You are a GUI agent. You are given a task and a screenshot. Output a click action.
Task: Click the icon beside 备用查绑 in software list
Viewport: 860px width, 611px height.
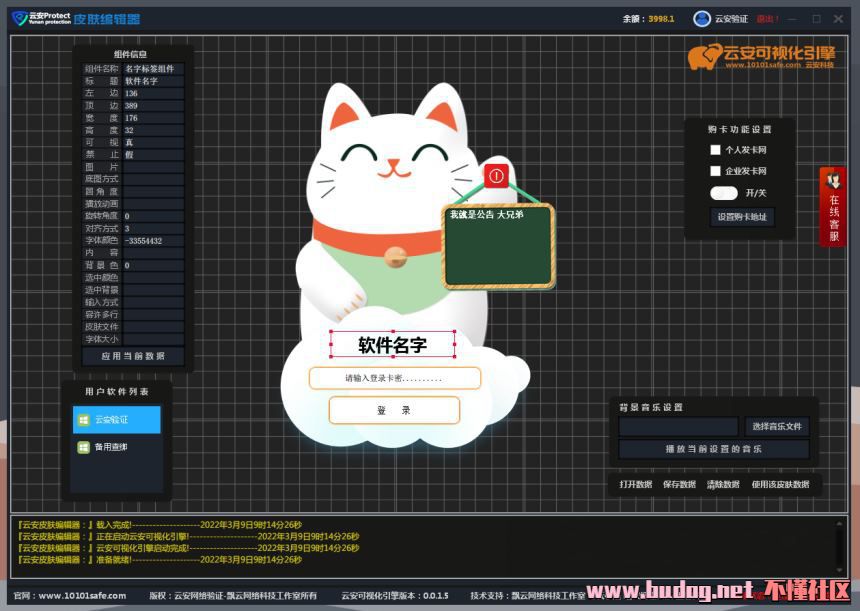coord(83,447)
